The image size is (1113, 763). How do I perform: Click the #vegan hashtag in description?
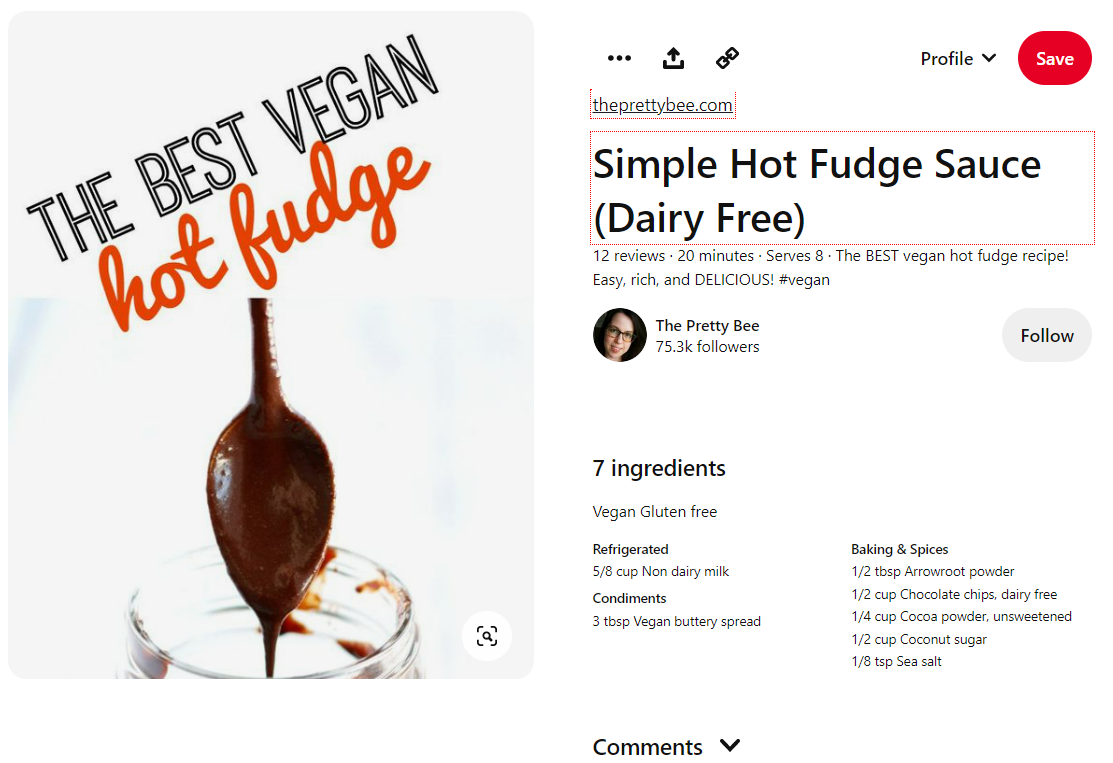(x=804, y=280)
